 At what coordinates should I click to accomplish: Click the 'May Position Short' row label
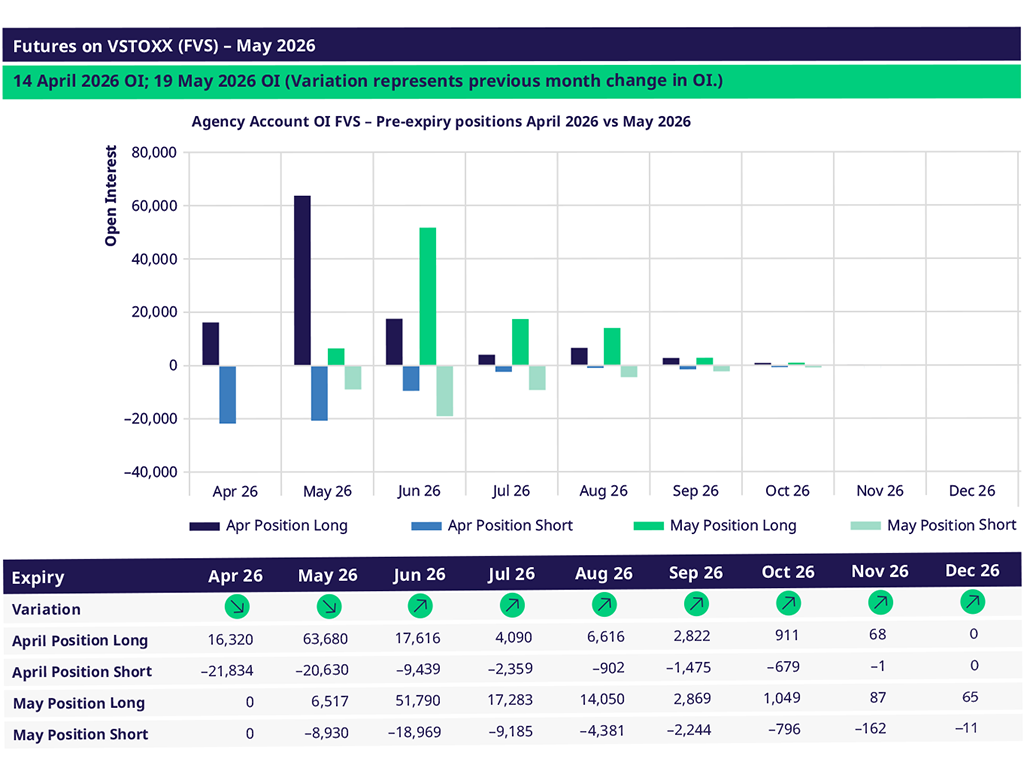(x=80, y=734)
